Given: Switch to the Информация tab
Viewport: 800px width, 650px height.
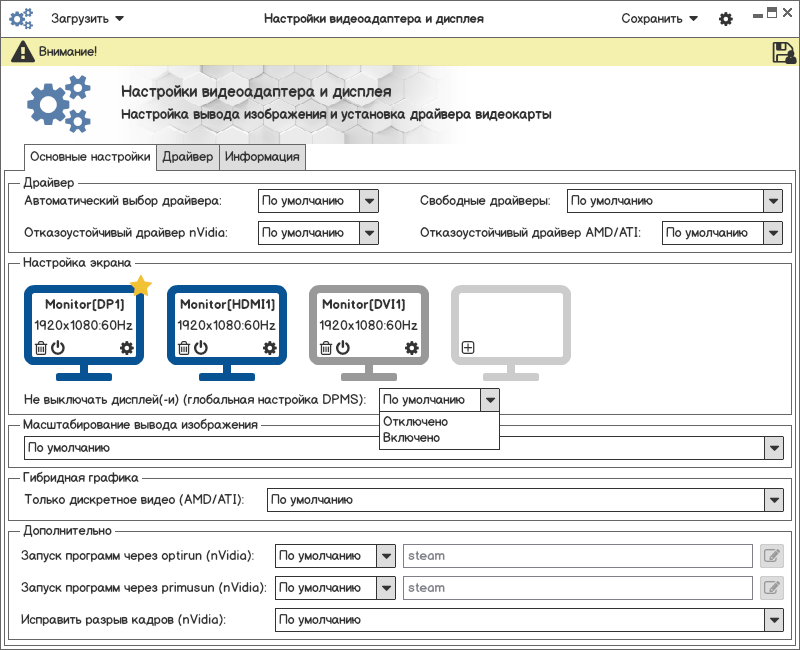Looking at the screenshot, I should click(262, 157).
